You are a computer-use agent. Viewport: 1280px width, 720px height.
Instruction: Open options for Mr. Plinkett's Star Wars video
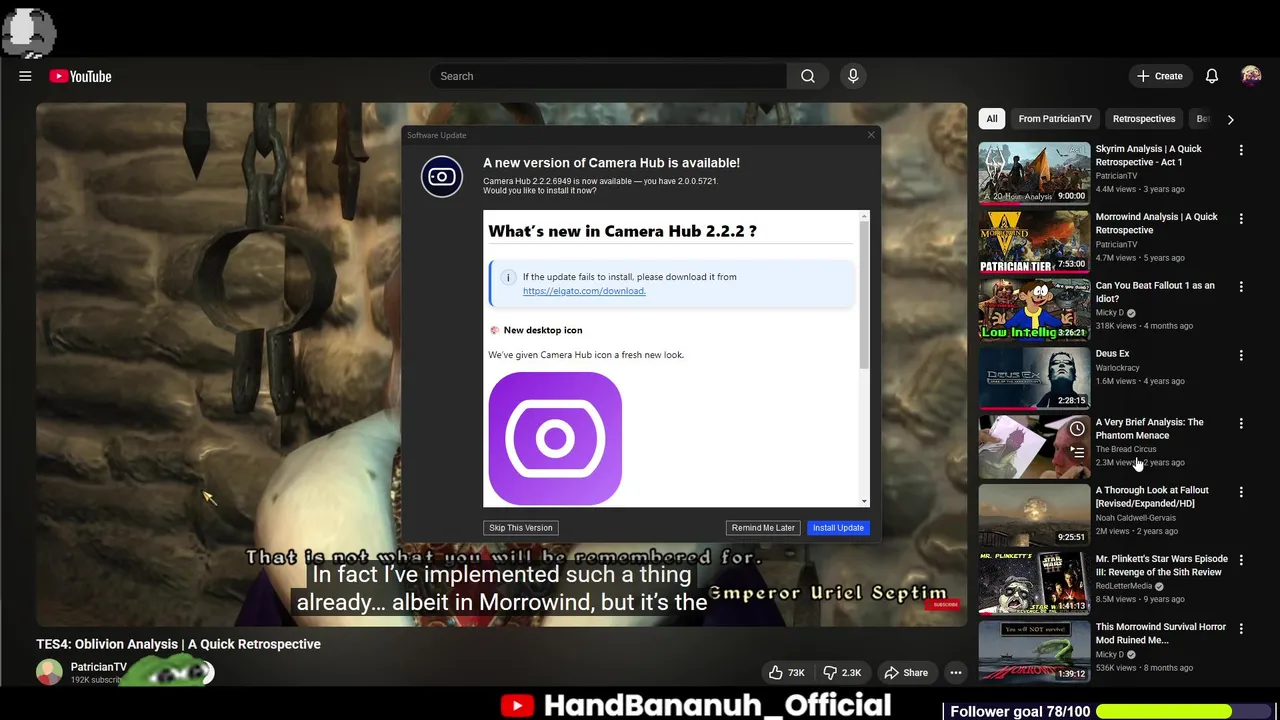1241,561
